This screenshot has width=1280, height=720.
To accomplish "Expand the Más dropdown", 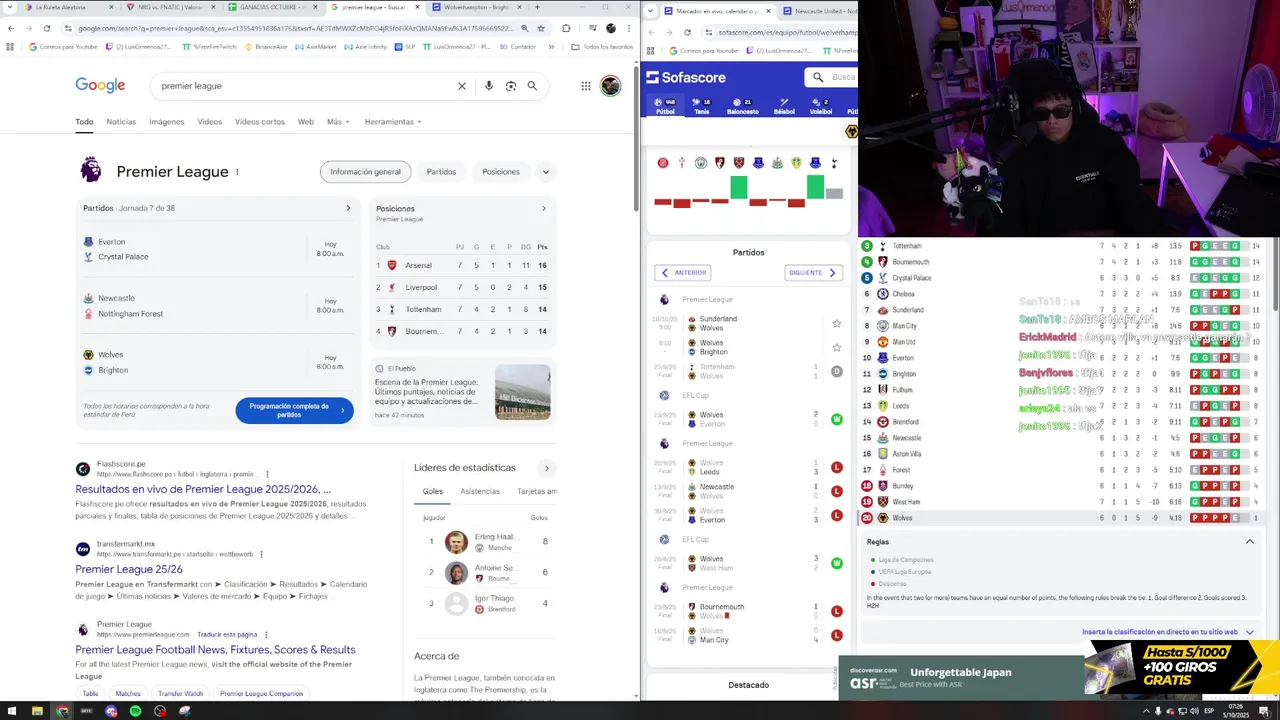I will click(338, 122).
